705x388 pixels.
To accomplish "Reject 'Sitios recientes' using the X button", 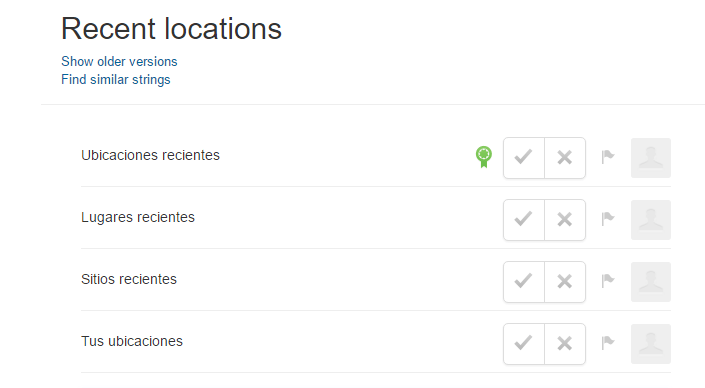I will tap(565, 282).
